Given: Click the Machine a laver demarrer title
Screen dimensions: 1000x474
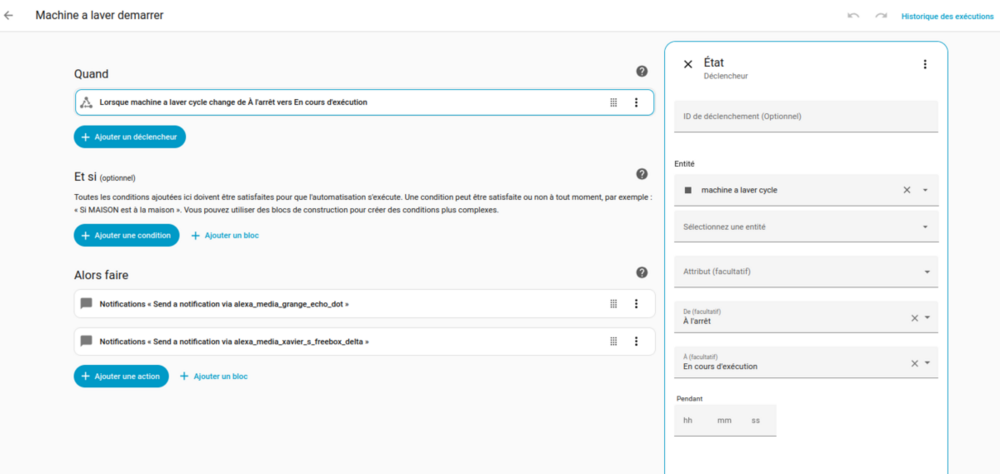Looking at the screenshot, I should [99, 15].
